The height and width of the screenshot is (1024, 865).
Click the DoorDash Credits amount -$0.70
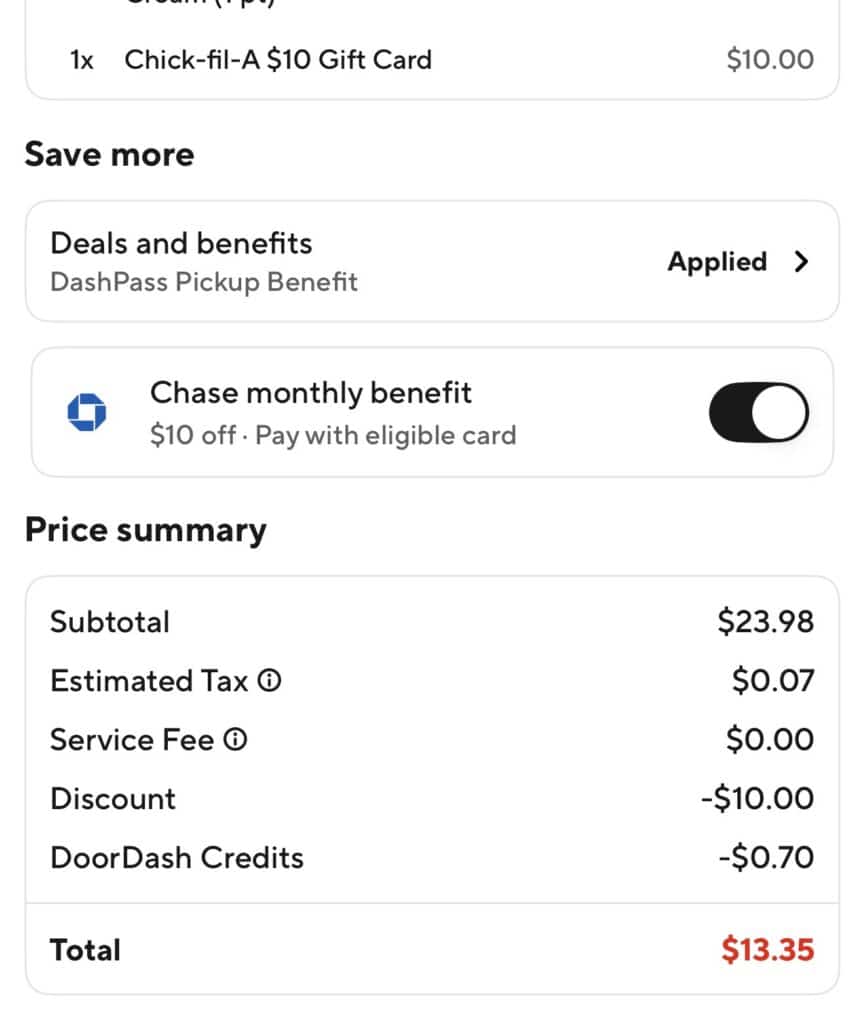[765, 858]
